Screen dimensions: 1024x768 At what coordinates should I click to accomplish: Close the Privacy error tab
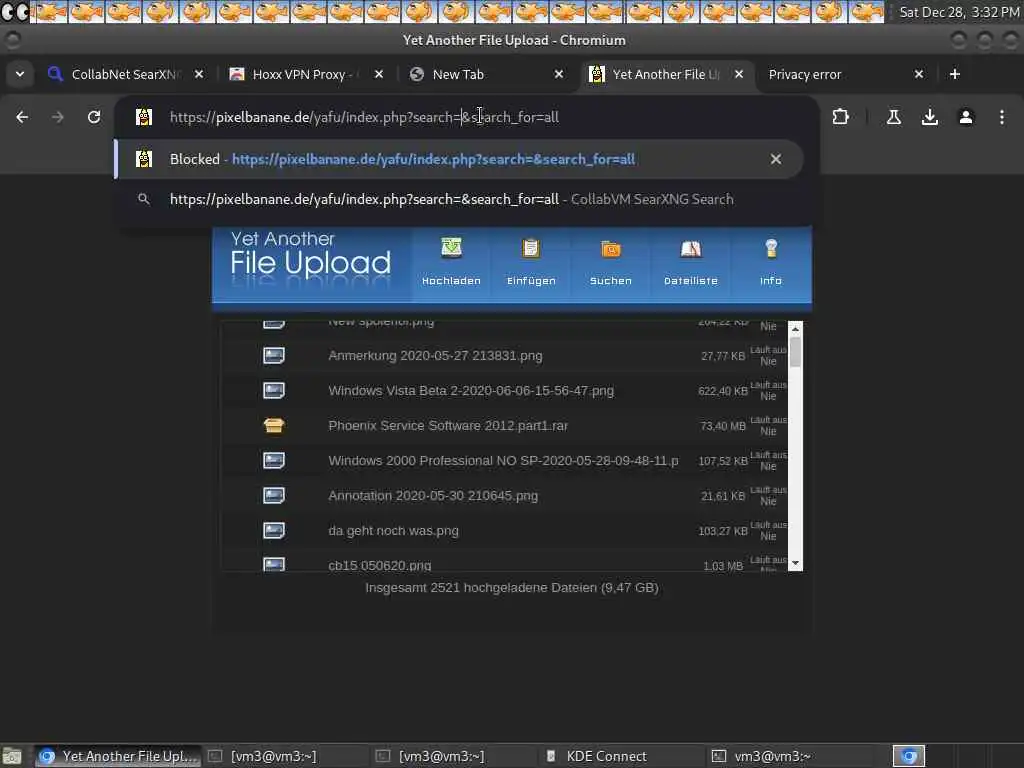919,74
